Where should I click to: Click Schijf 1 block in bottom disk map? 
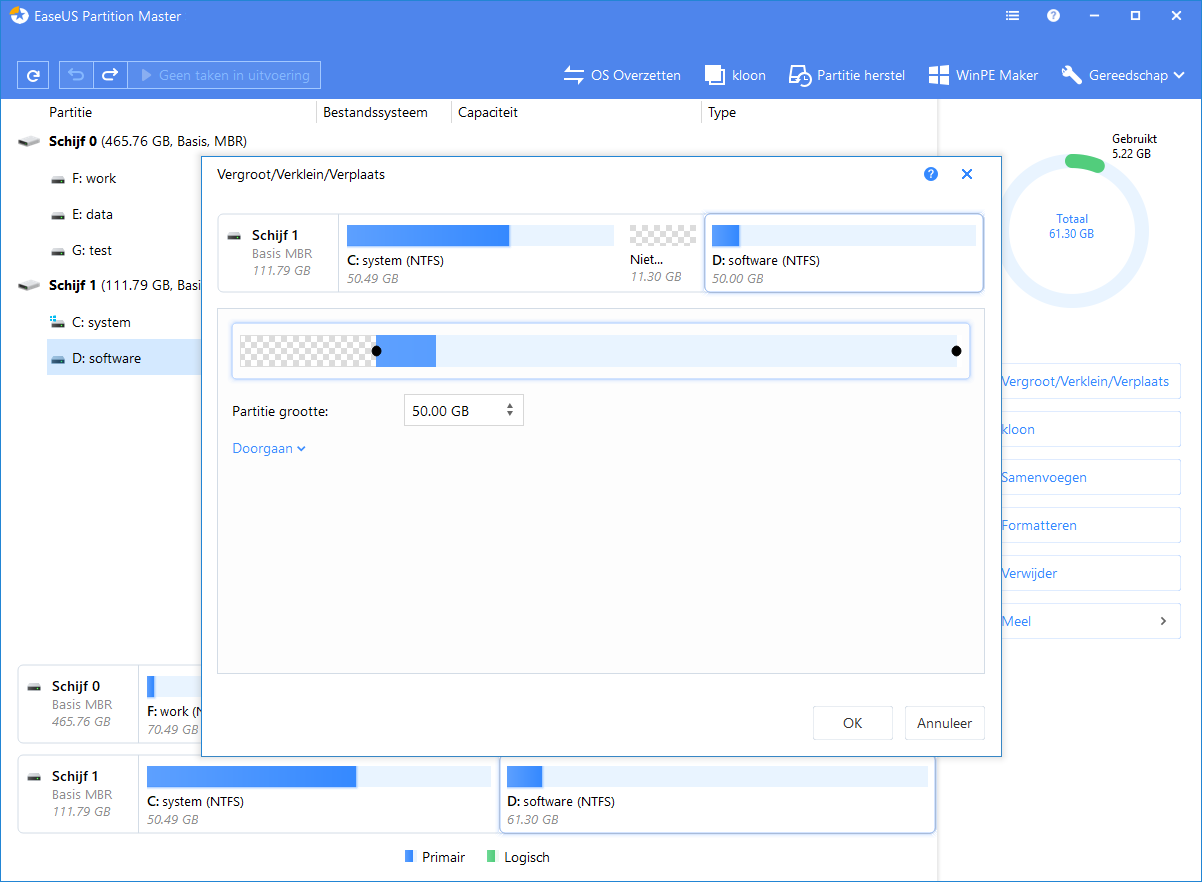coord(78,794)
